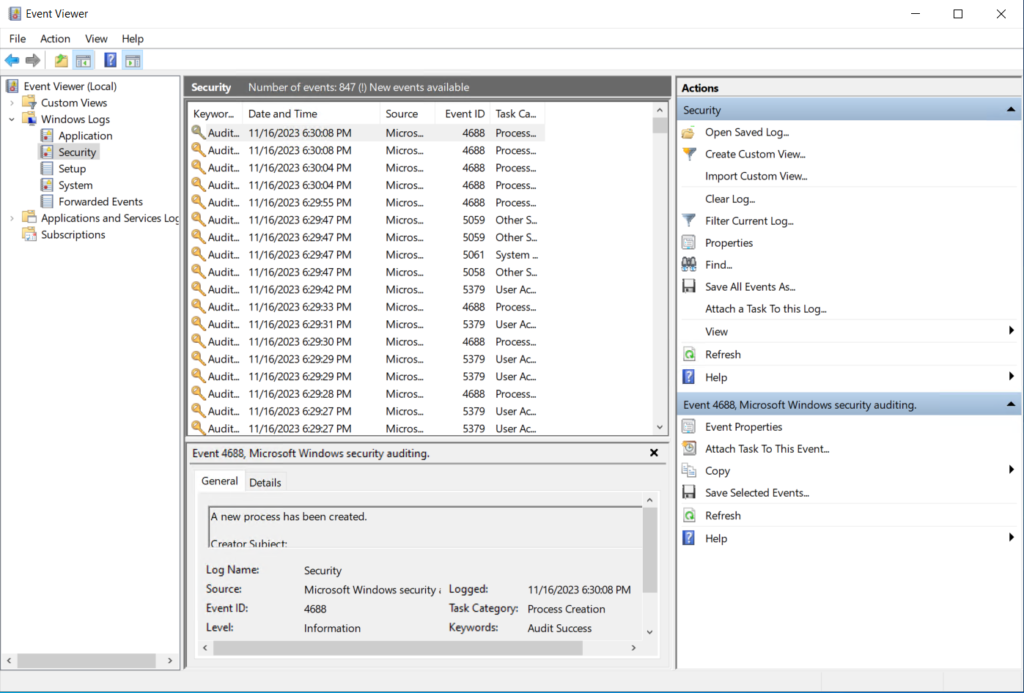This screenshot has height=693, width=1024.
Task: Click Create Custom View... action
Action: coord(755,154)
